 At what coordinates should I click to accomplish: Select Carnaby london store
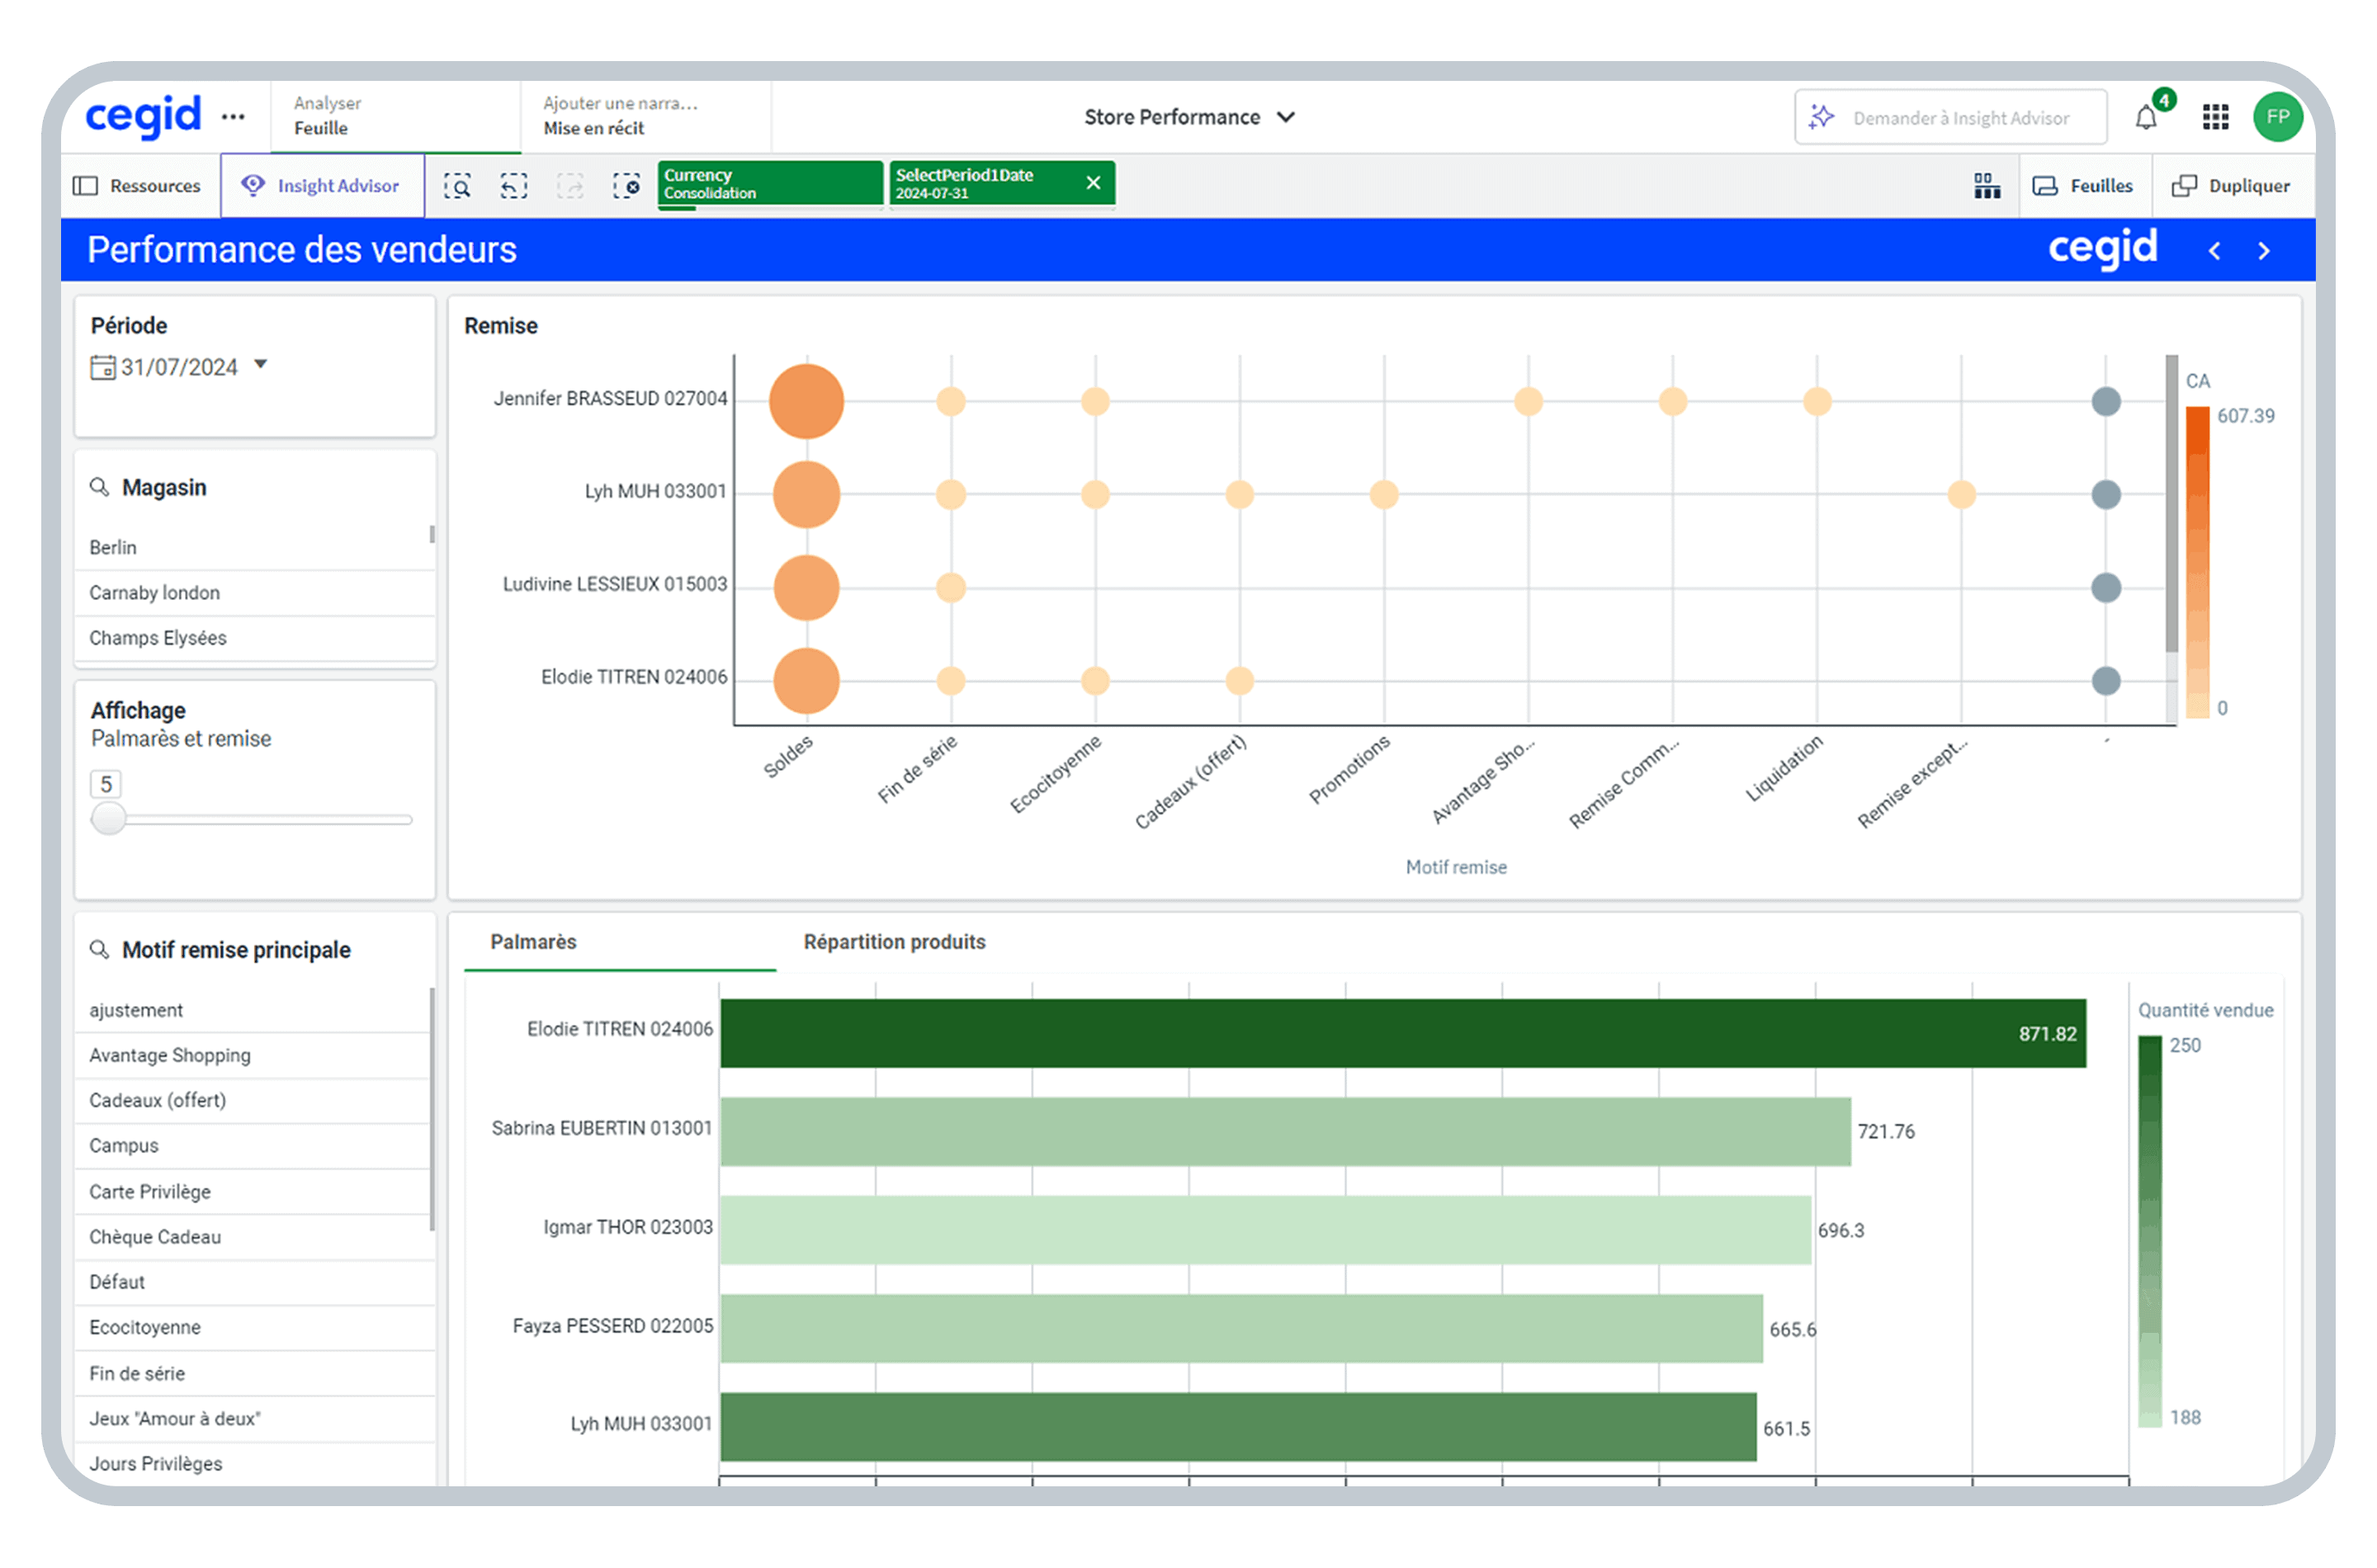[254, 593]
